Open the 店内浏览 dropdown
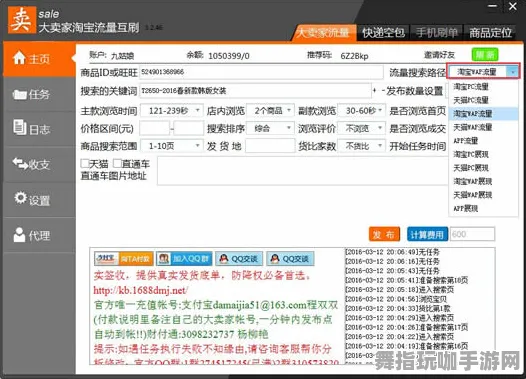Screen dimensions: 526x379 point(270,110)
